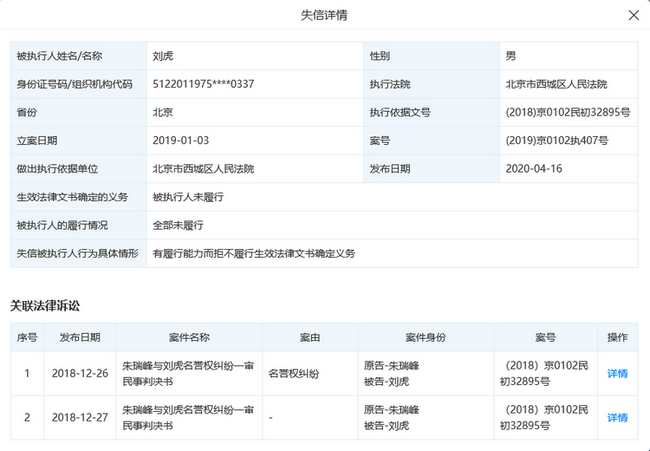Select the 名誉权纠纷 cause cell in row 1
This screenshot has height=451, width=650.
point(293,374)
